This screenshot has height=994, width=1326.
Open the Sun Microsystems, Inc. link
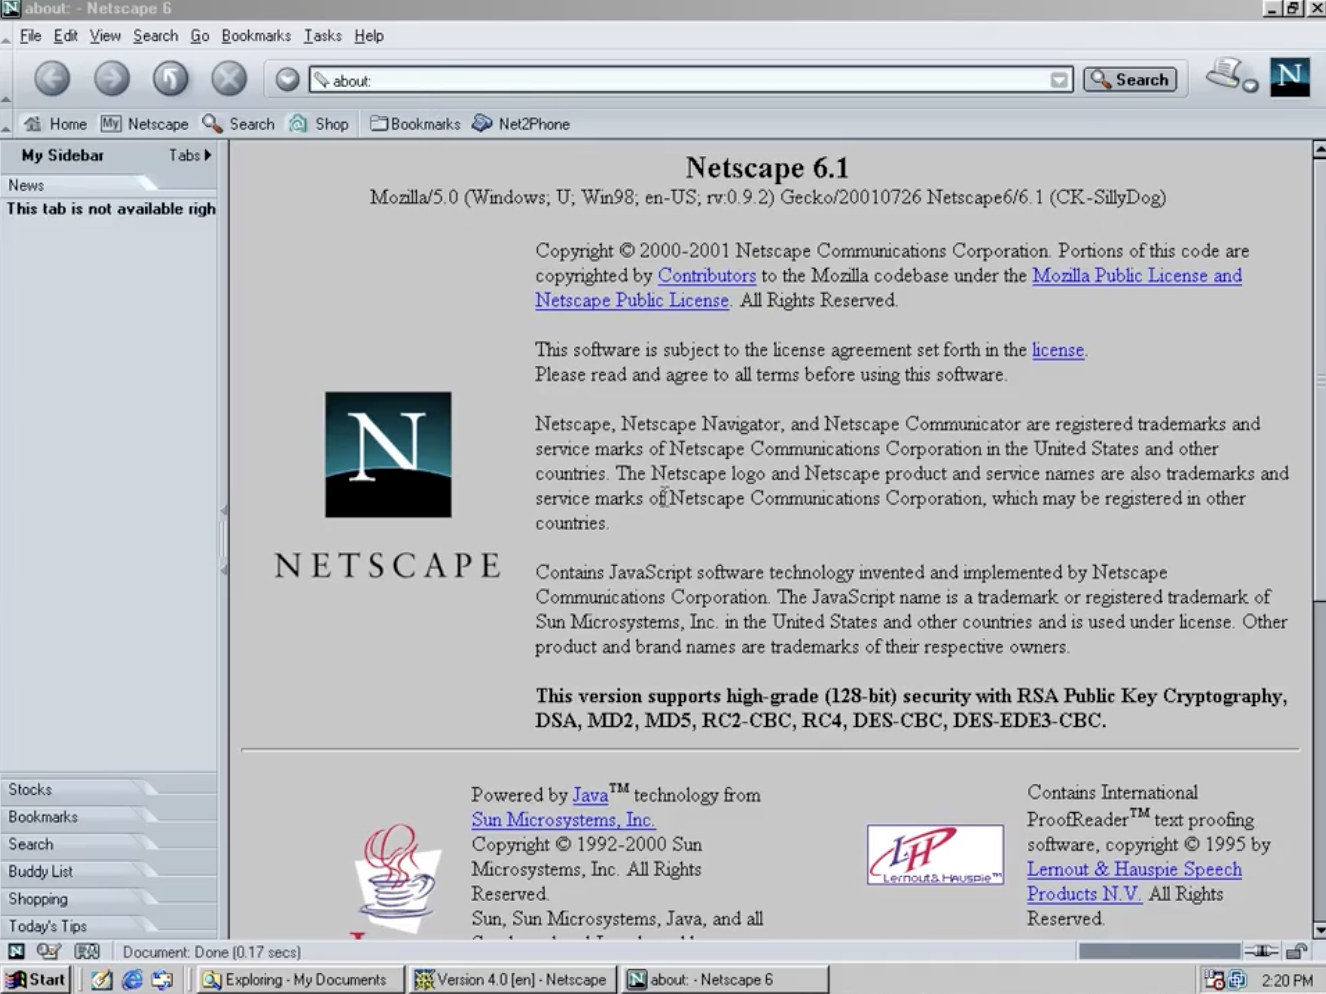563,820
